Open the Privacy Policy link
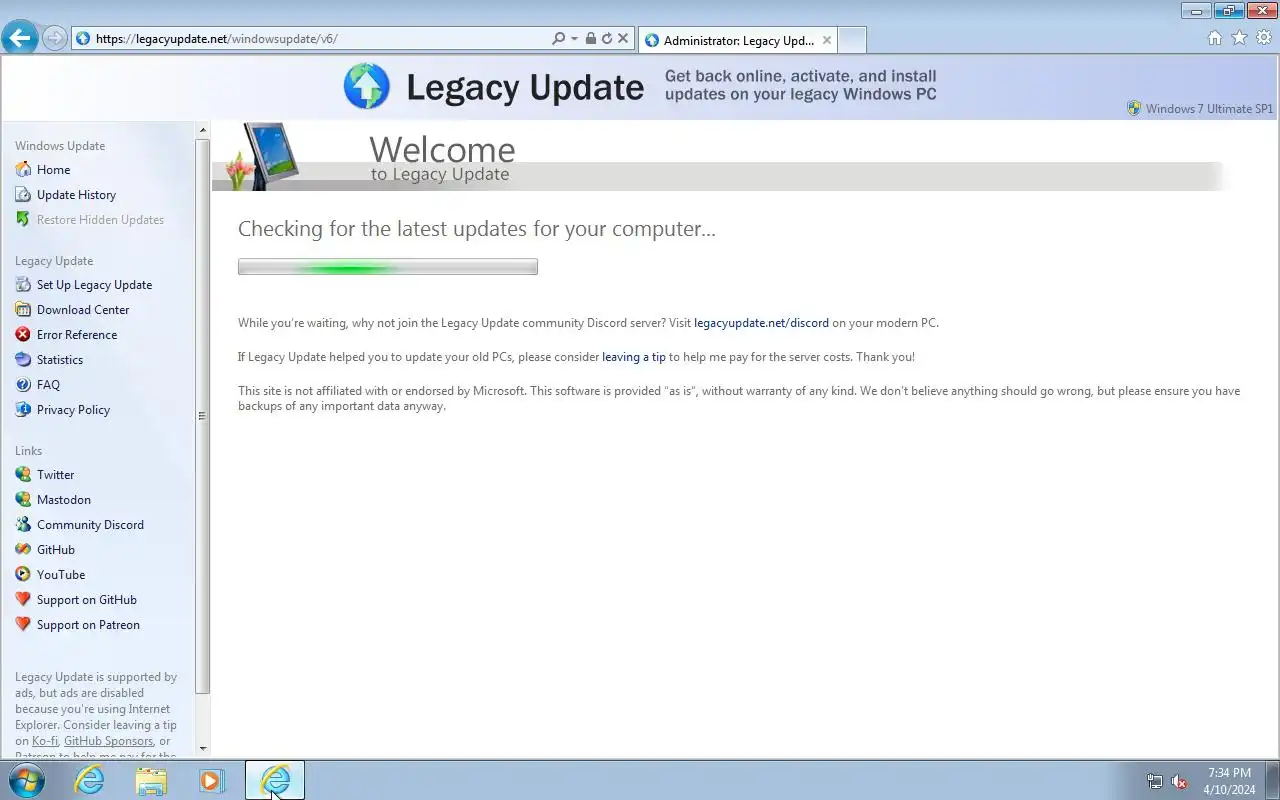1280x800 pixels. pos(73,410)
